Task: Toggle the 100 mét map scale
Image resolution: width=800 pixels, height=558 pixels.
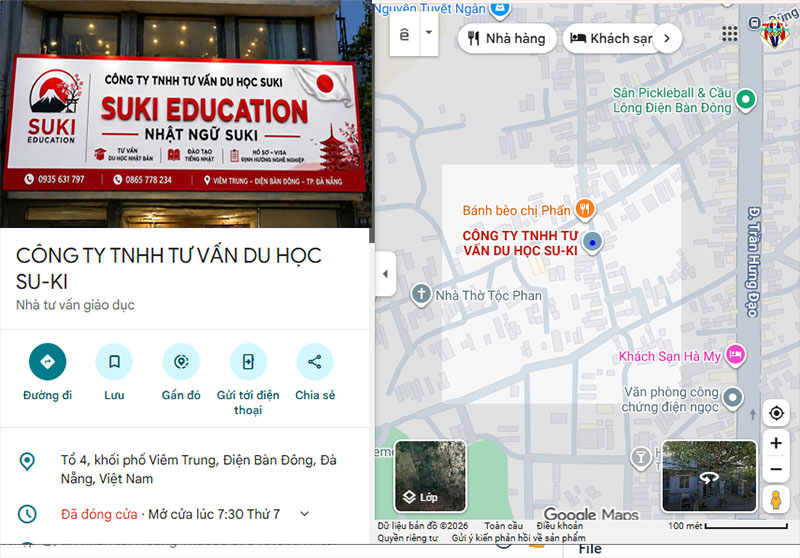Action: click(x=728, y=525)
